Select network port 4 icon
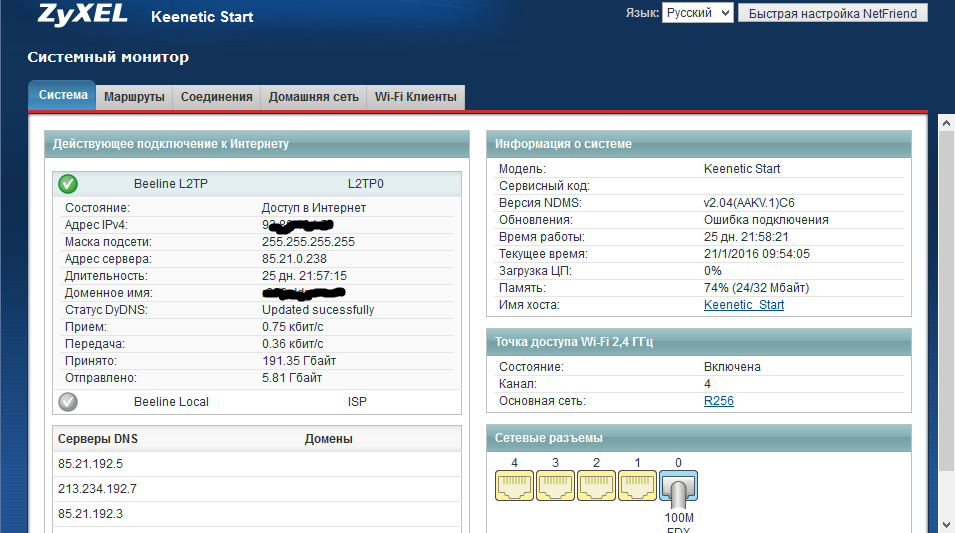 (x=514, y=485)
